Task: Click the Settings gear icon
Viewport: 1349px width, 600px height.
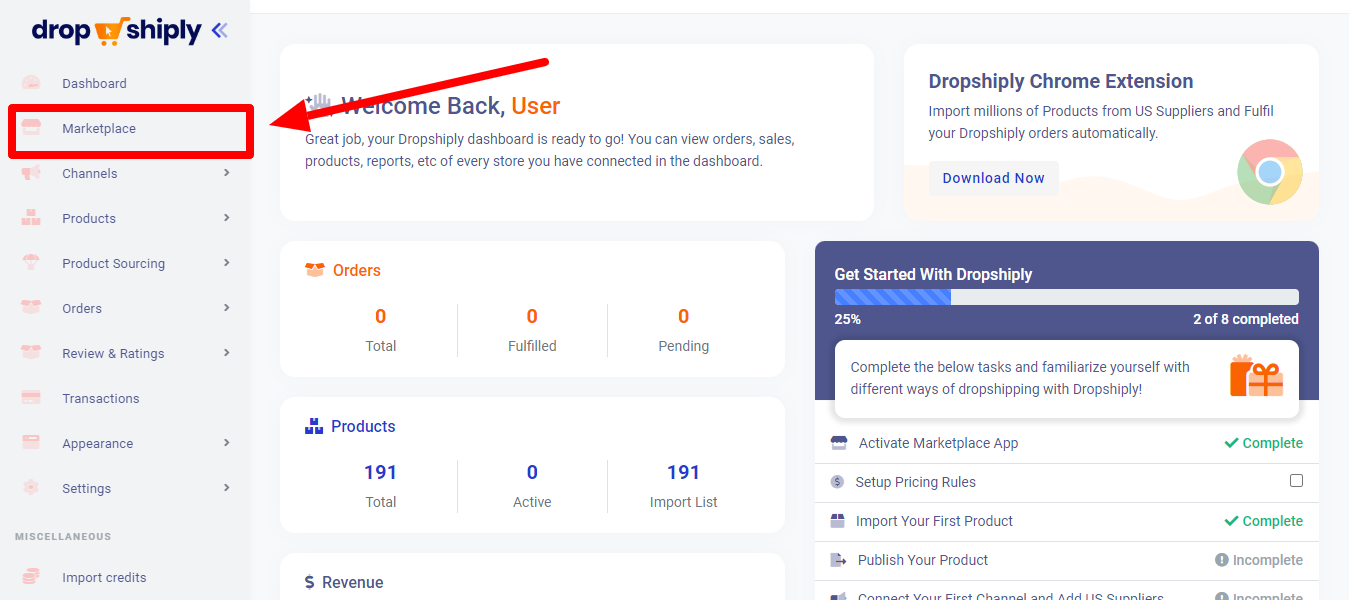Action: [31, 488]
